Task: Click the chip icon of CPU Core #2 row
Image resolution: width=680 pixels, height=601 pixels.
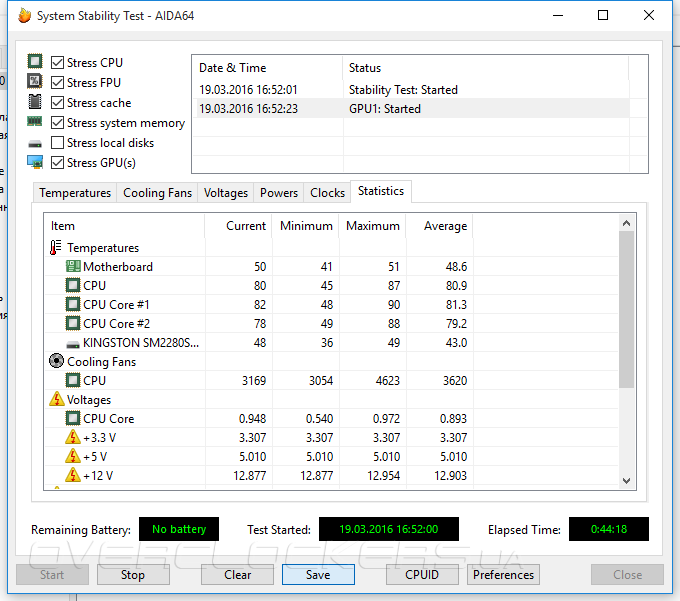Action: pos(73,323)
